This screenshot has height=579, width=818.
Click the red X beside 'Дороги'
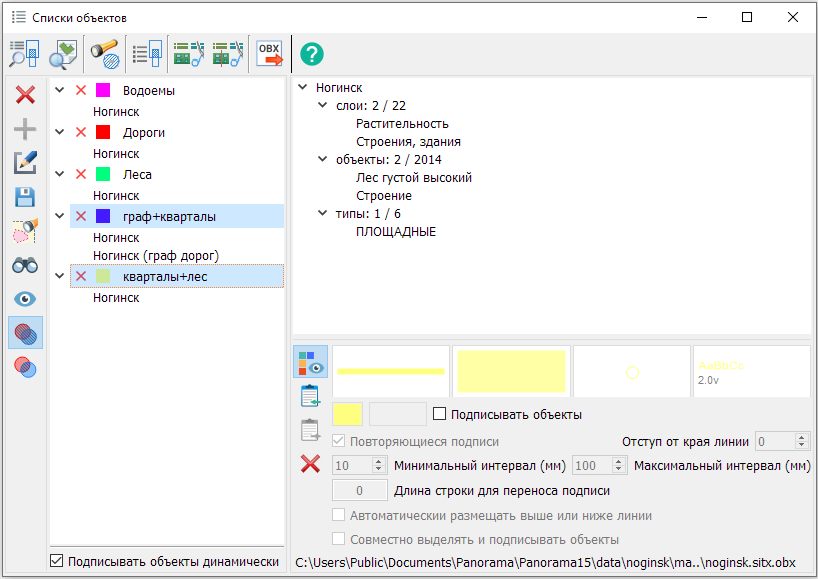(81, 133)
